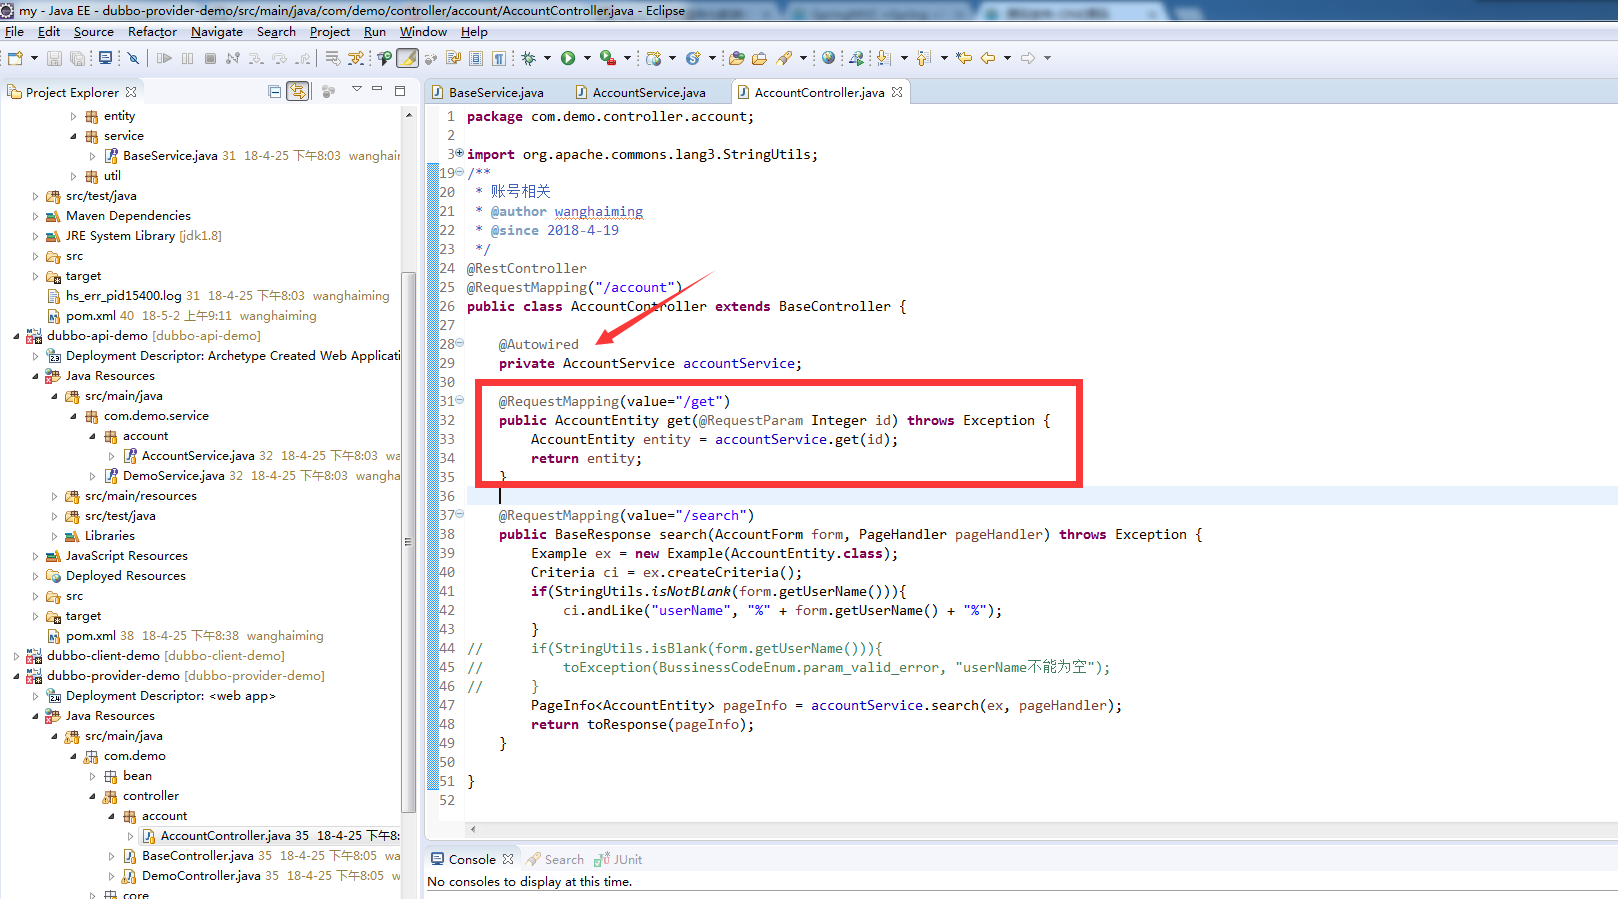Collapse the service package node
The image size is (1618, 899).
pyautogui.click(x=73, y=136)
